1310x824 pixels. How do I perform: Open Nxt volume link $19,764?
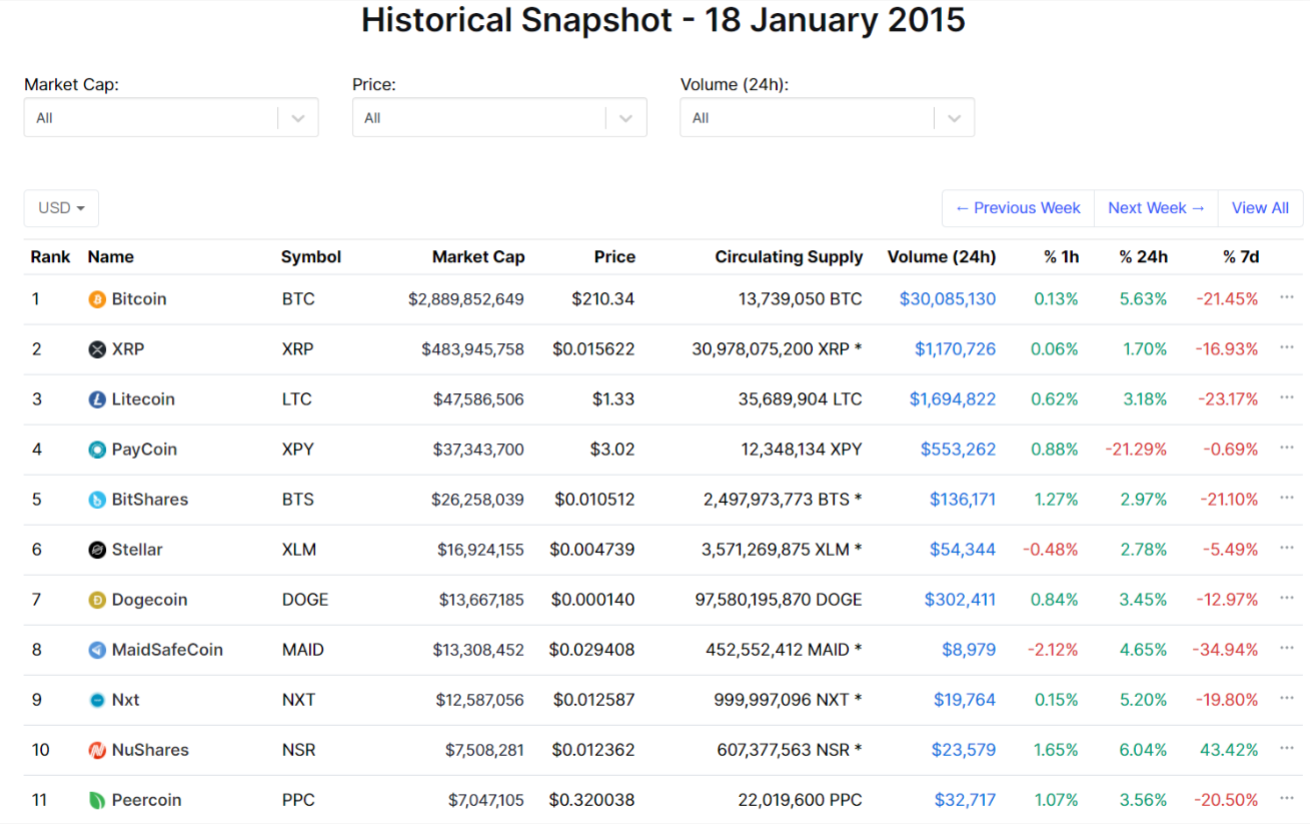[965, 700]
